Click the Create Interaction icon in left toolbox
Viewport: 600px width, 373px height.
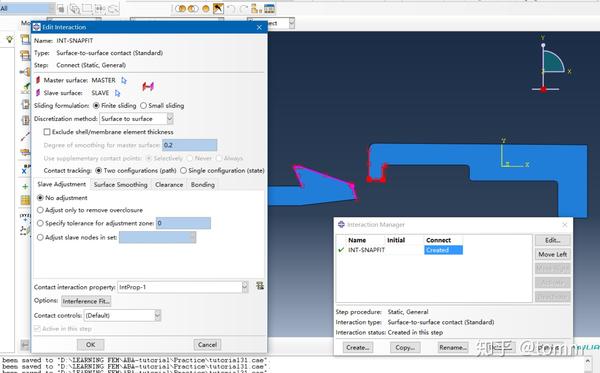pyautogui.click(x=25, y=39)
